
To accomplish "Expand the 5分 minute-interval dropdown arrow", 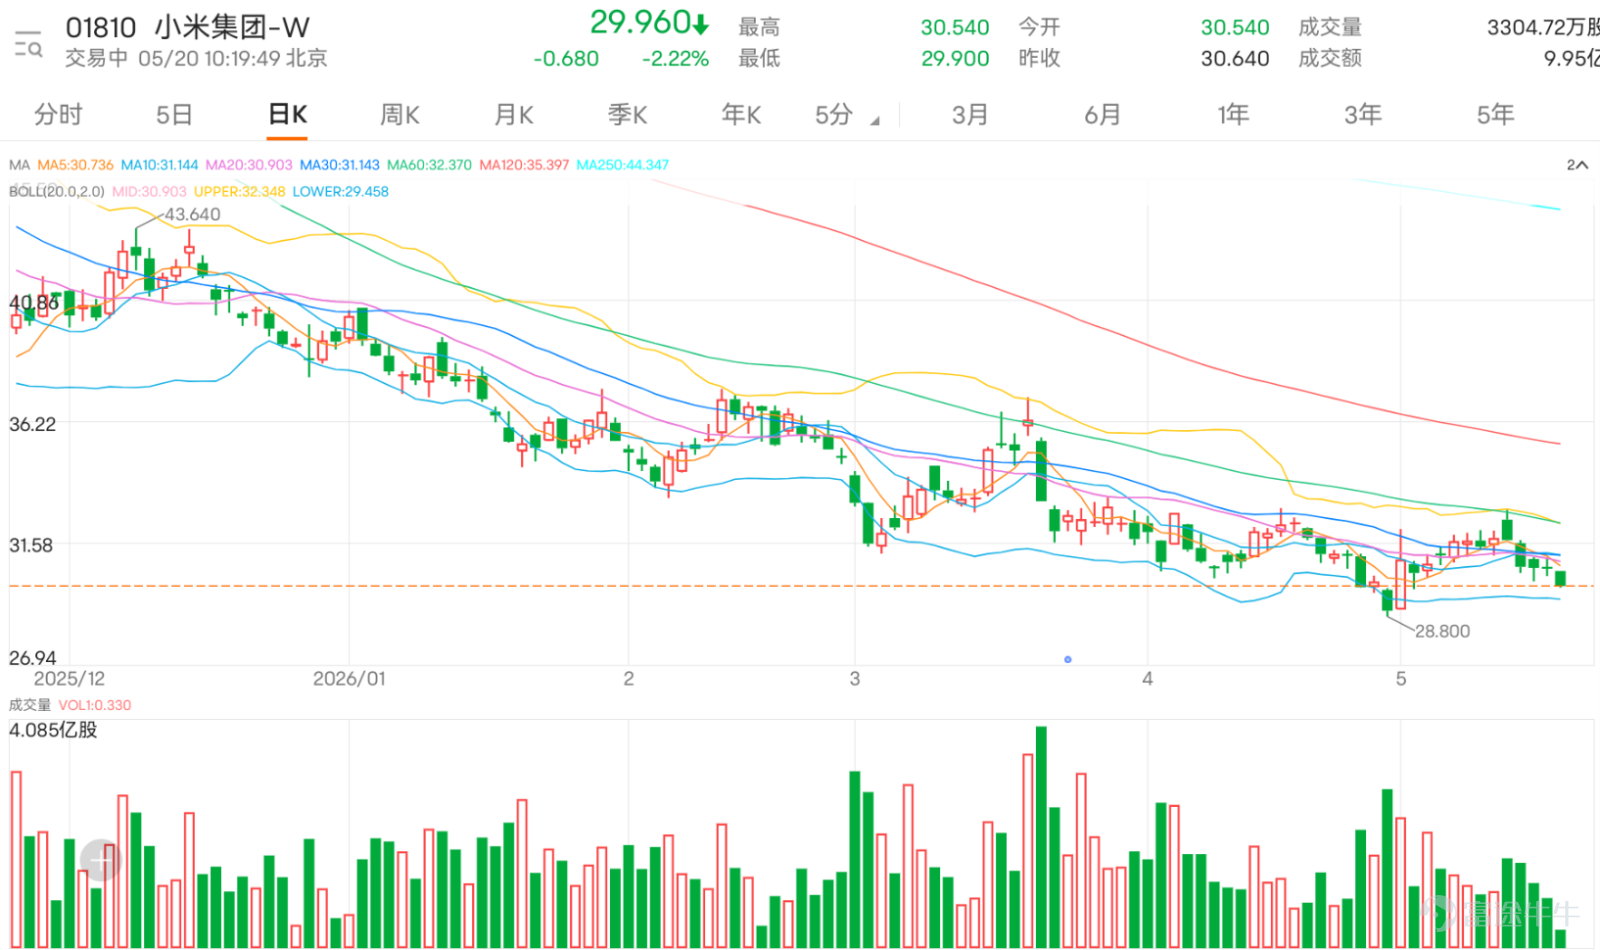I will [x=875, y=121].
